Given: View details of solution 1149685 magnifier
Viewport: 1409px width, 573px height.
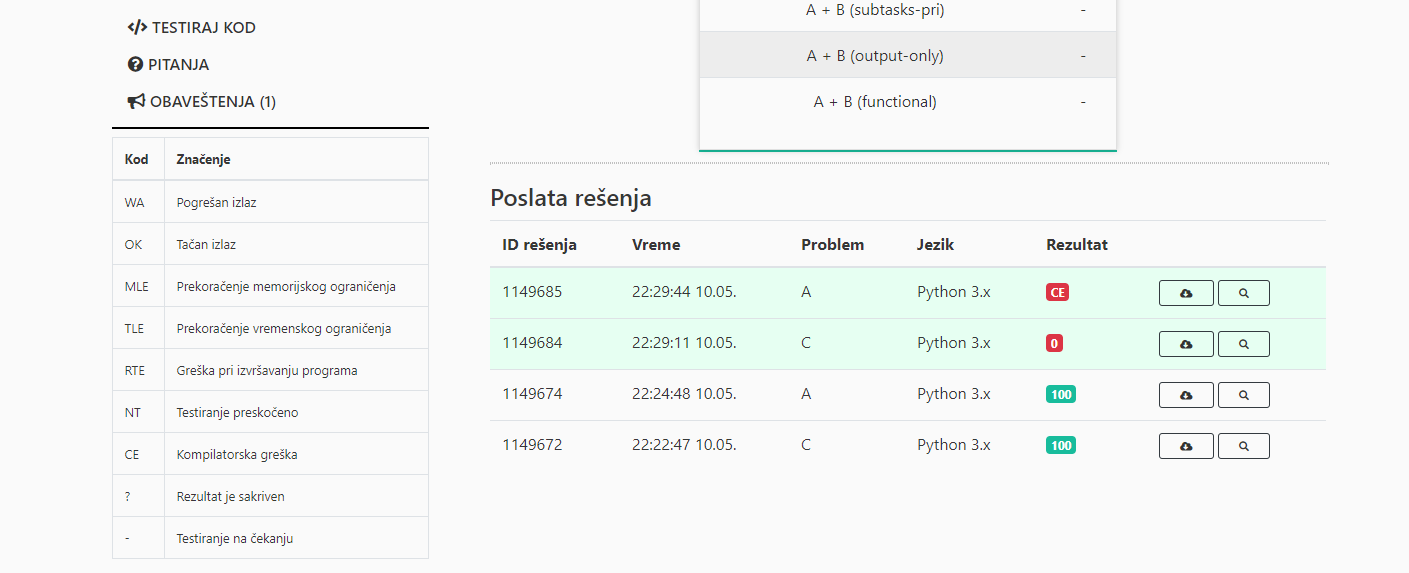Looking at the screenshot, I should tap(1243, 293).
